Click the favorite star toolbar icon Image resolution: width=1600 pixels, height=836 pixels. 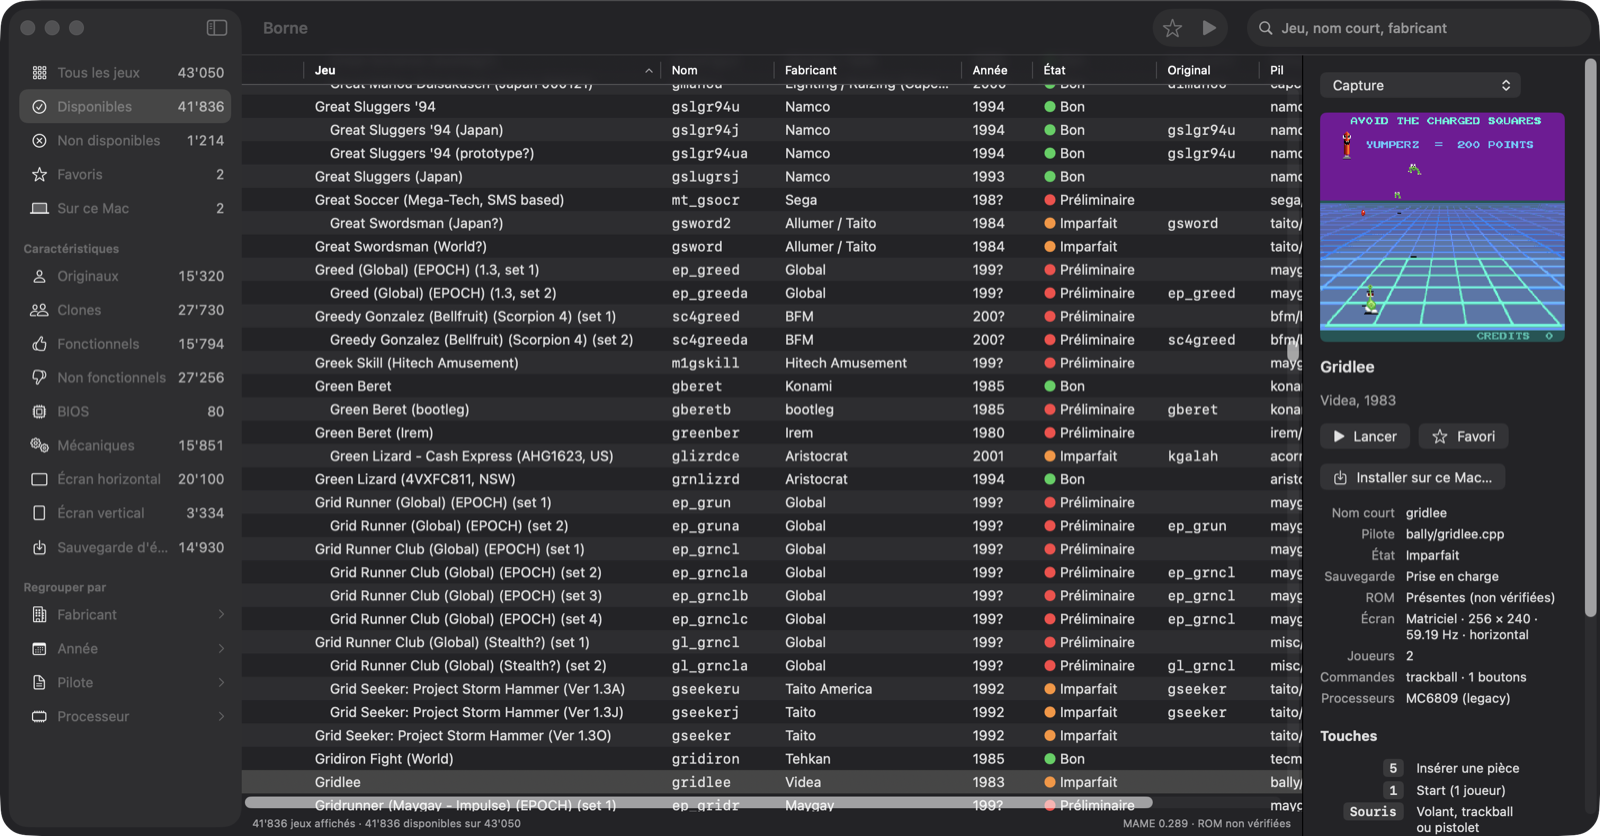click(x=1172, y=28)
